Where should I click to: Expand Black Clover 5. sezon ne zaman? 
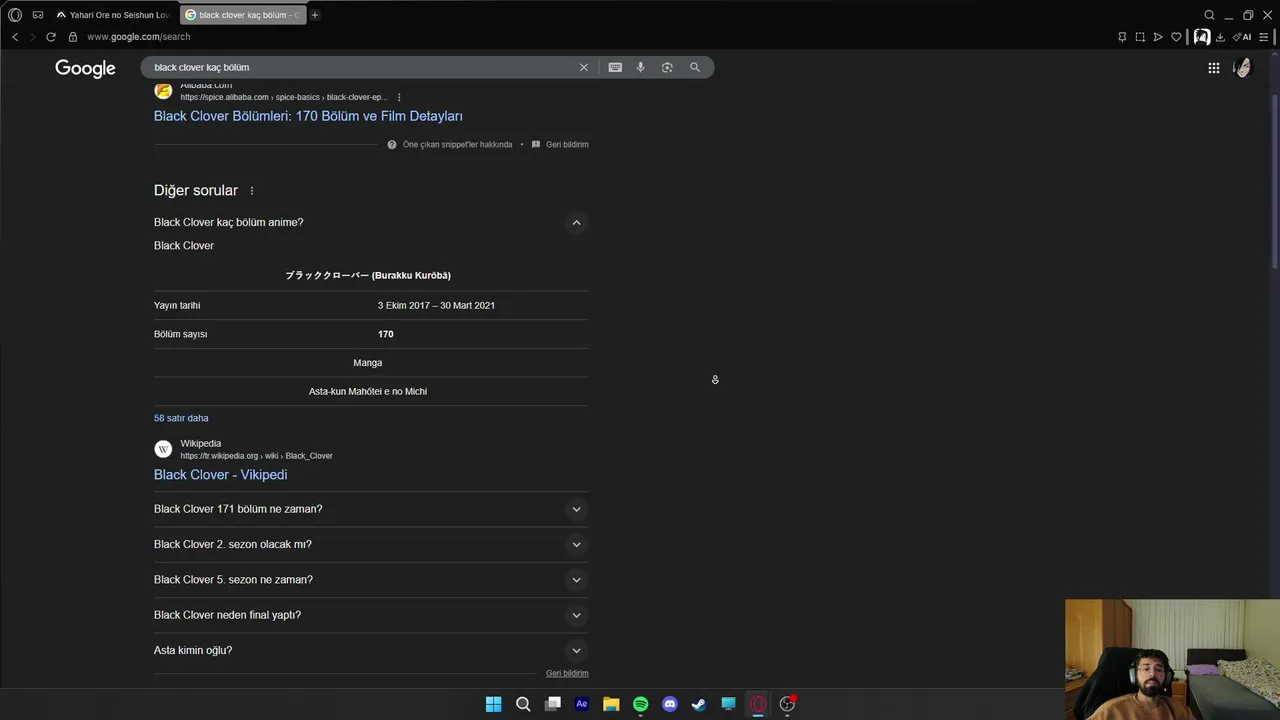coord(371,579)
